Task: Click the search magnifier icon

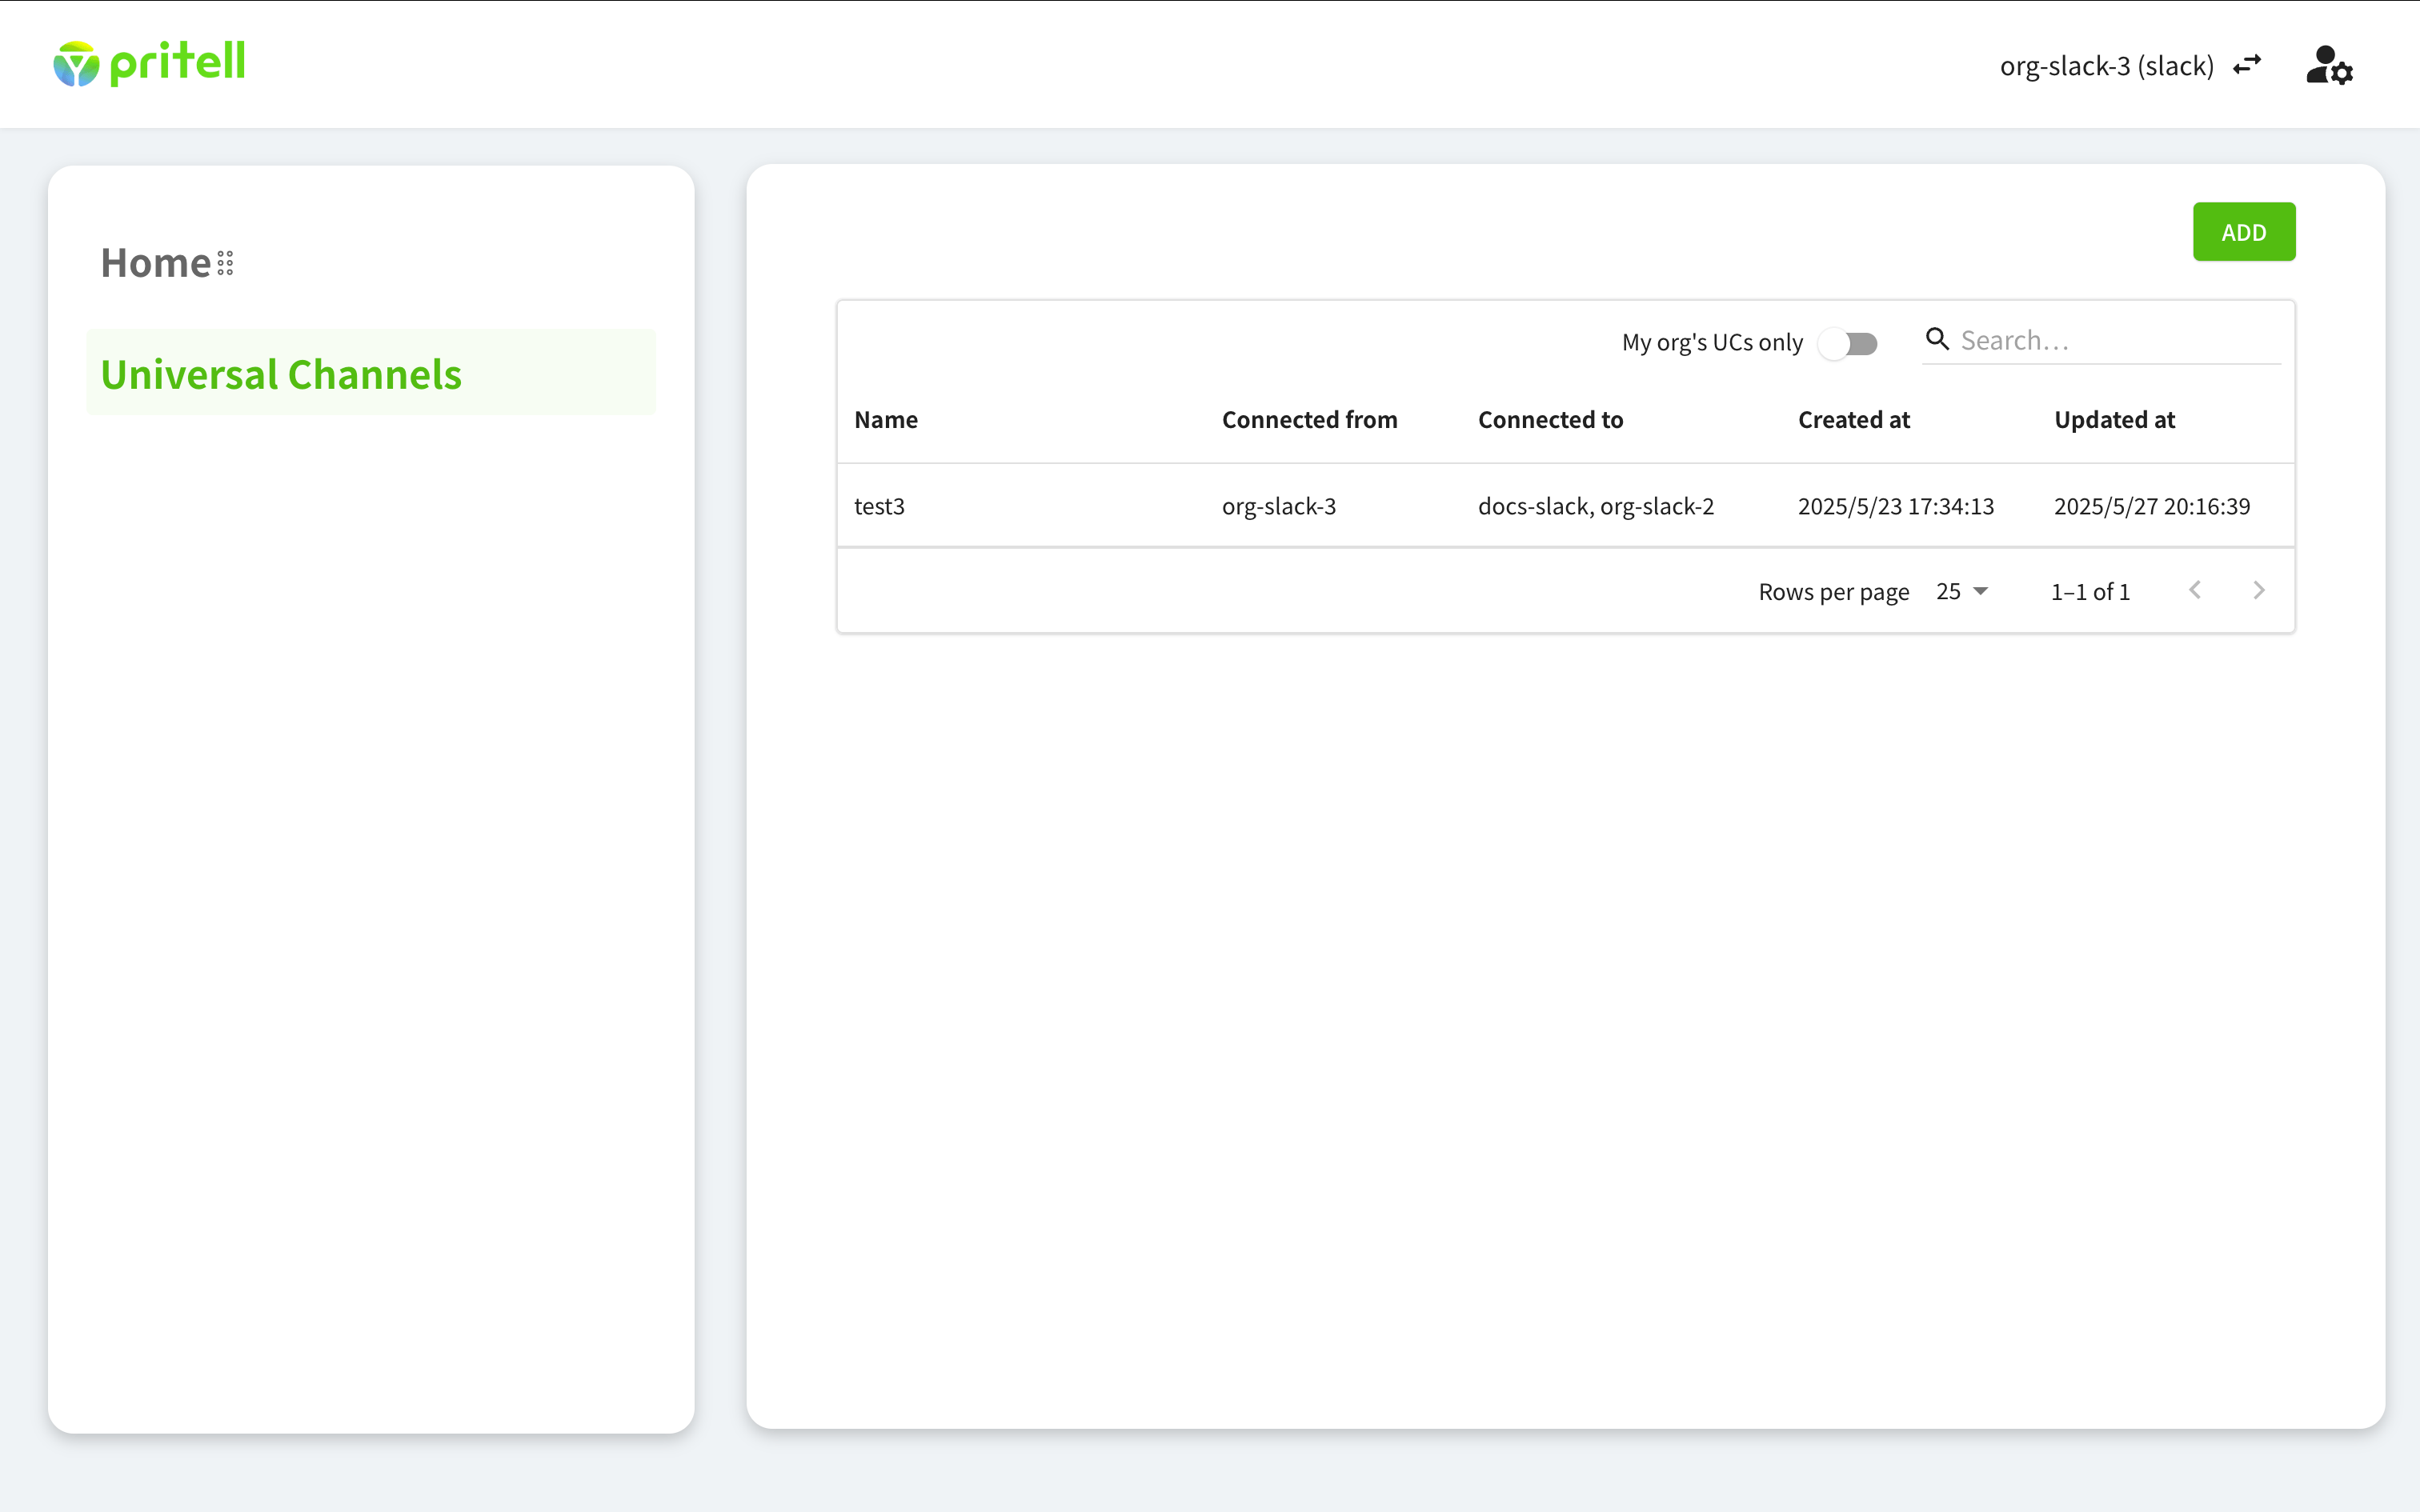Action: click(1937, 340)
